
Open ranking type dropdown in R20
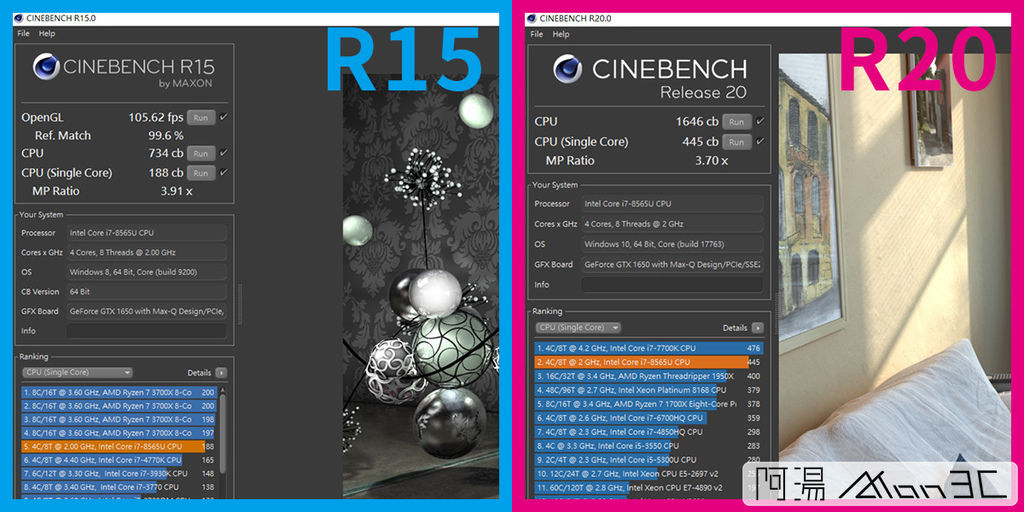pos(578,328)
